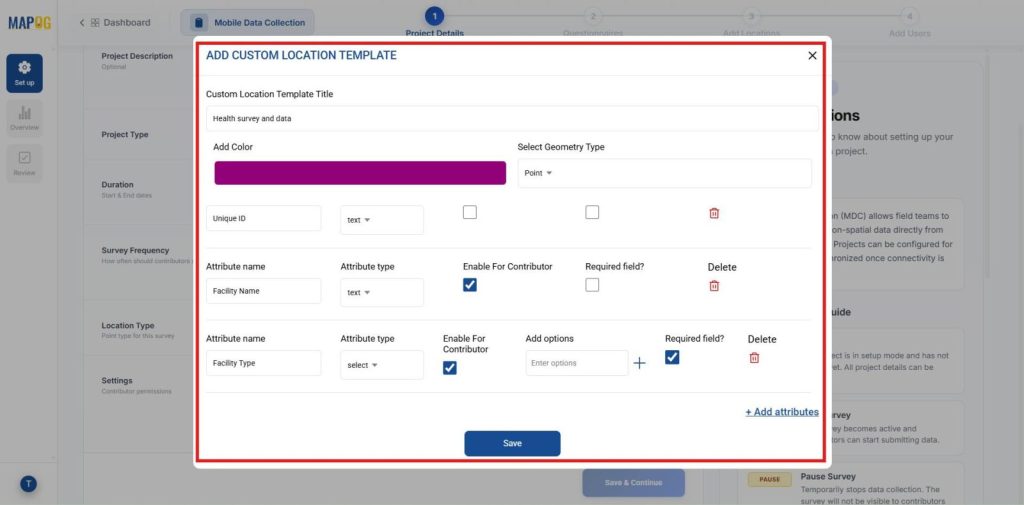
Task: Check Required field for Facility Name
Action: click(x=592, y=285)
